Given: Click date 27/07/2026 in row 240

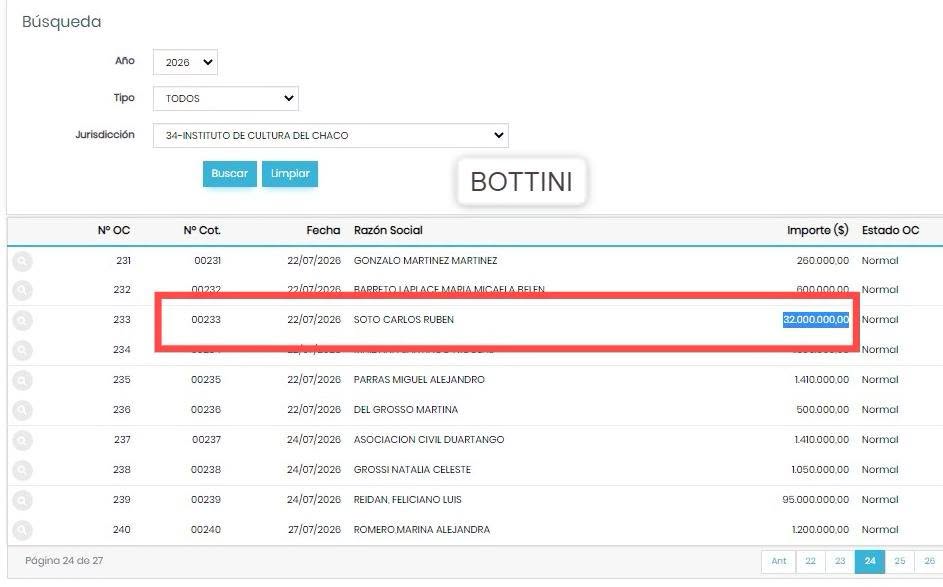Looking at the screenshot, I should pos(314,530).
